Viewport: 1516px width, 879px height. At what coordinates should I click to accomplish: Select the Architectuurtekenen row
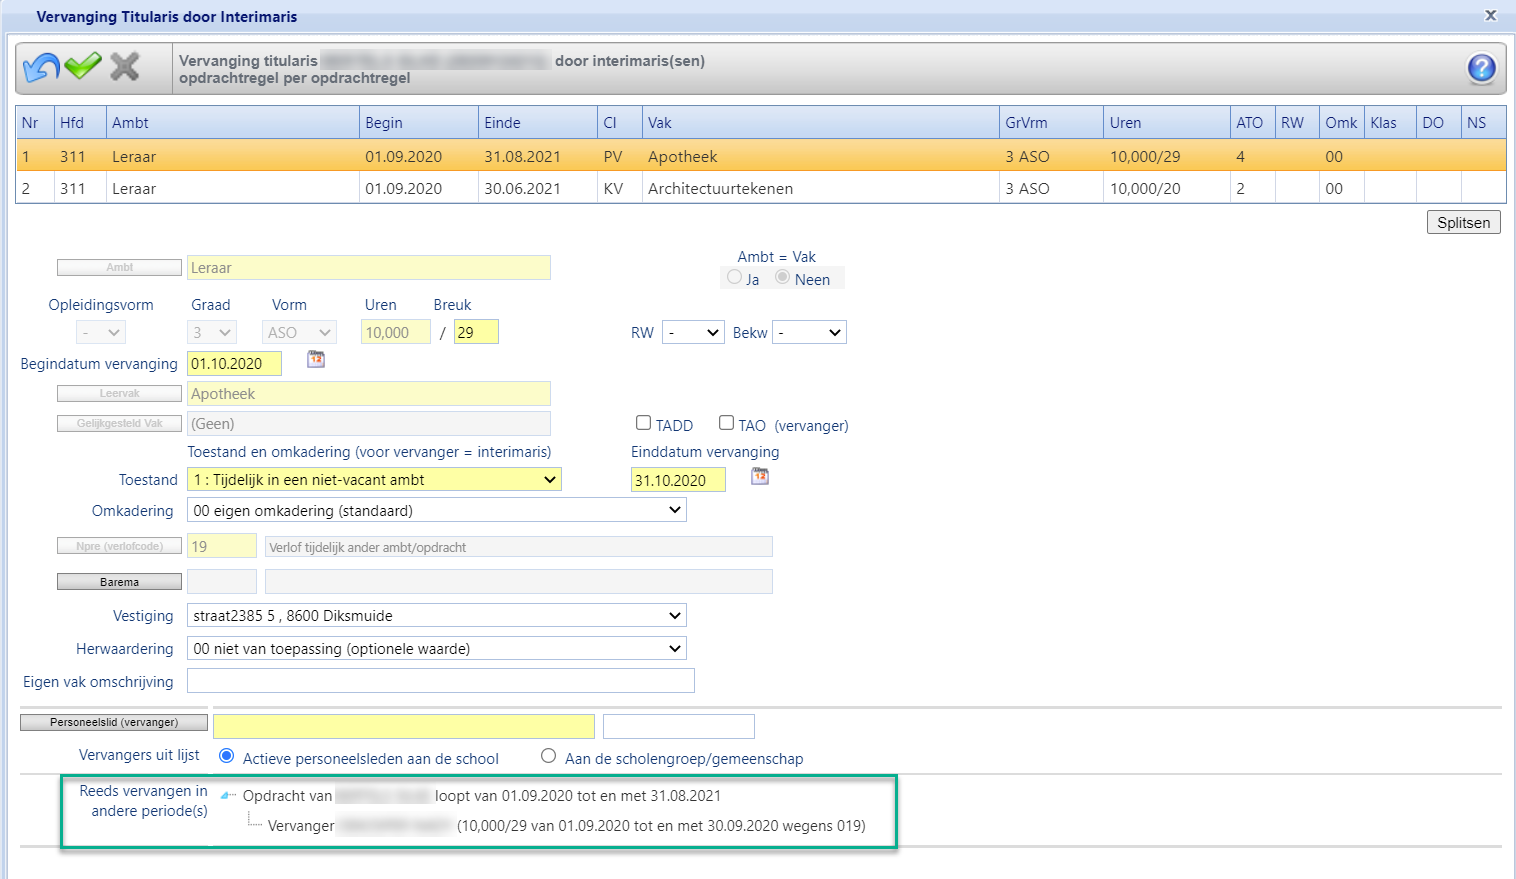(761, 188)
